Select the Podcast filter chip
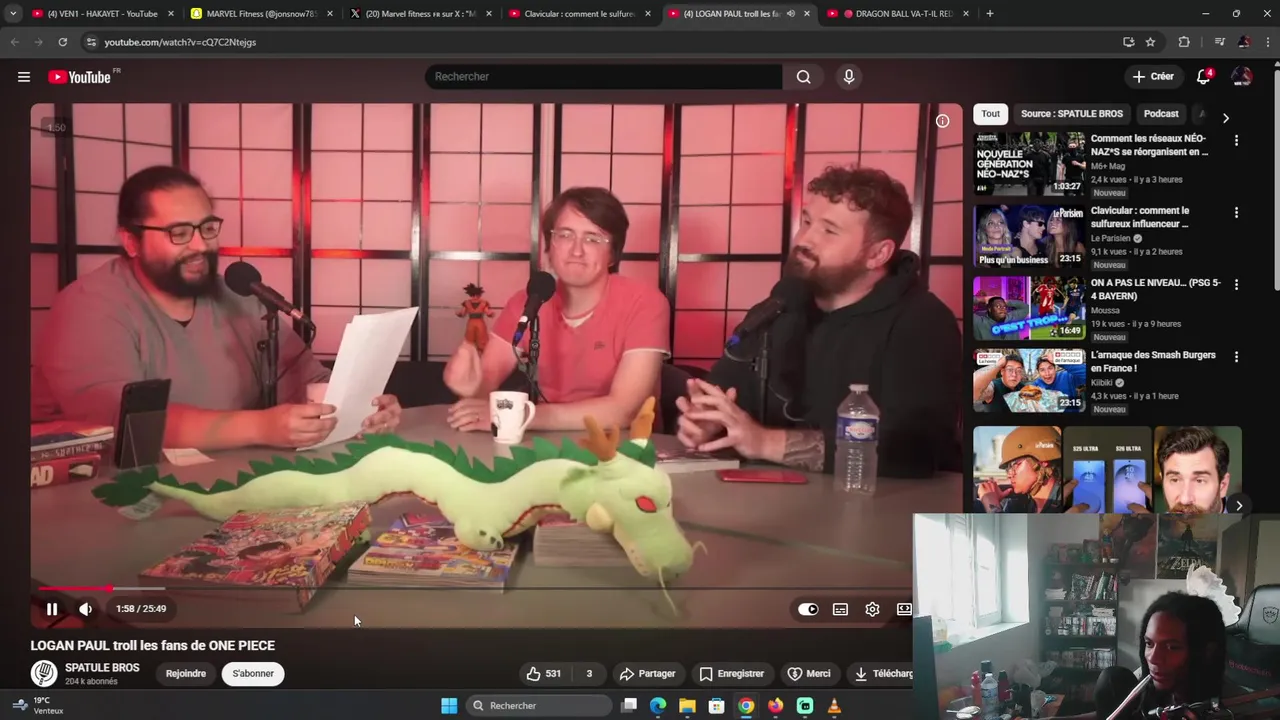This screenshot has height=720, width=1280. (1161, 114)
